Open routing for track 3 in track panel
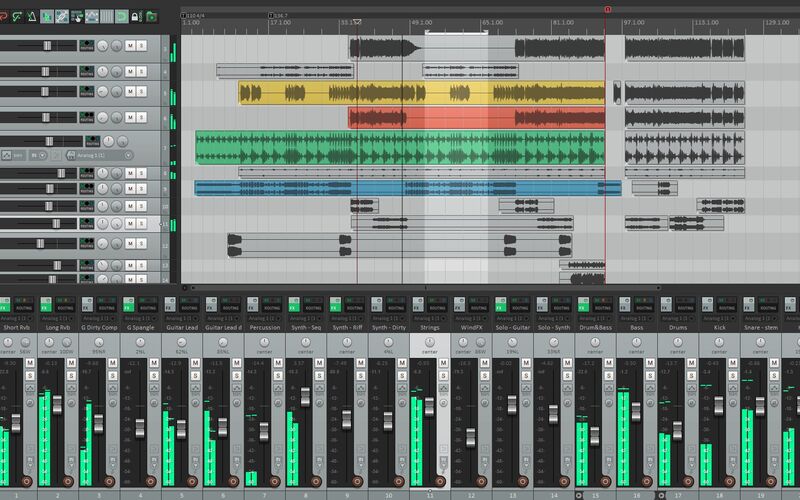Viewport: 800px width, 500px height. (87, 46)
